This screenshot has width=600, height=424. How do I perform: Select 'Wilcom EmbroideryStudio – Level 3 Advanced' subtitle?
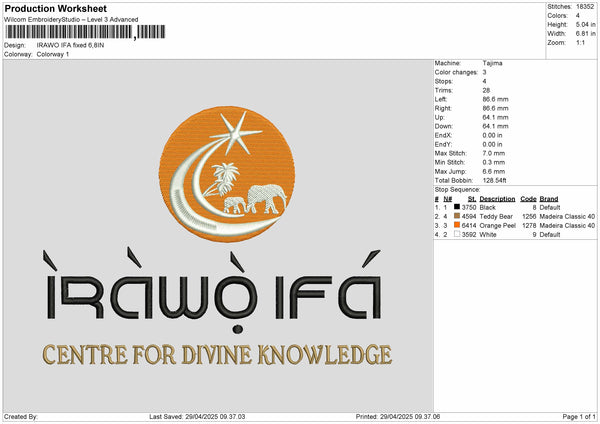pos(71,20)
